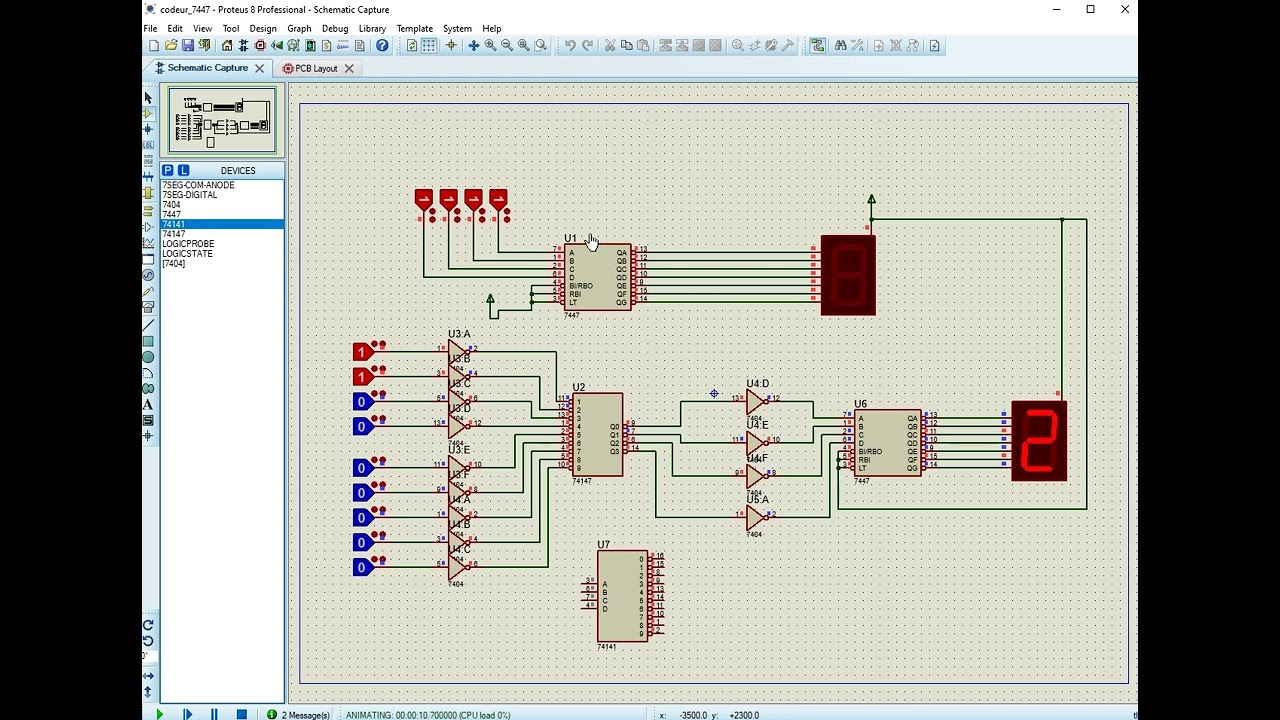Toggle the first logic state showing 1
This screenshot has height=720, width=1280.
coord(363,351)
